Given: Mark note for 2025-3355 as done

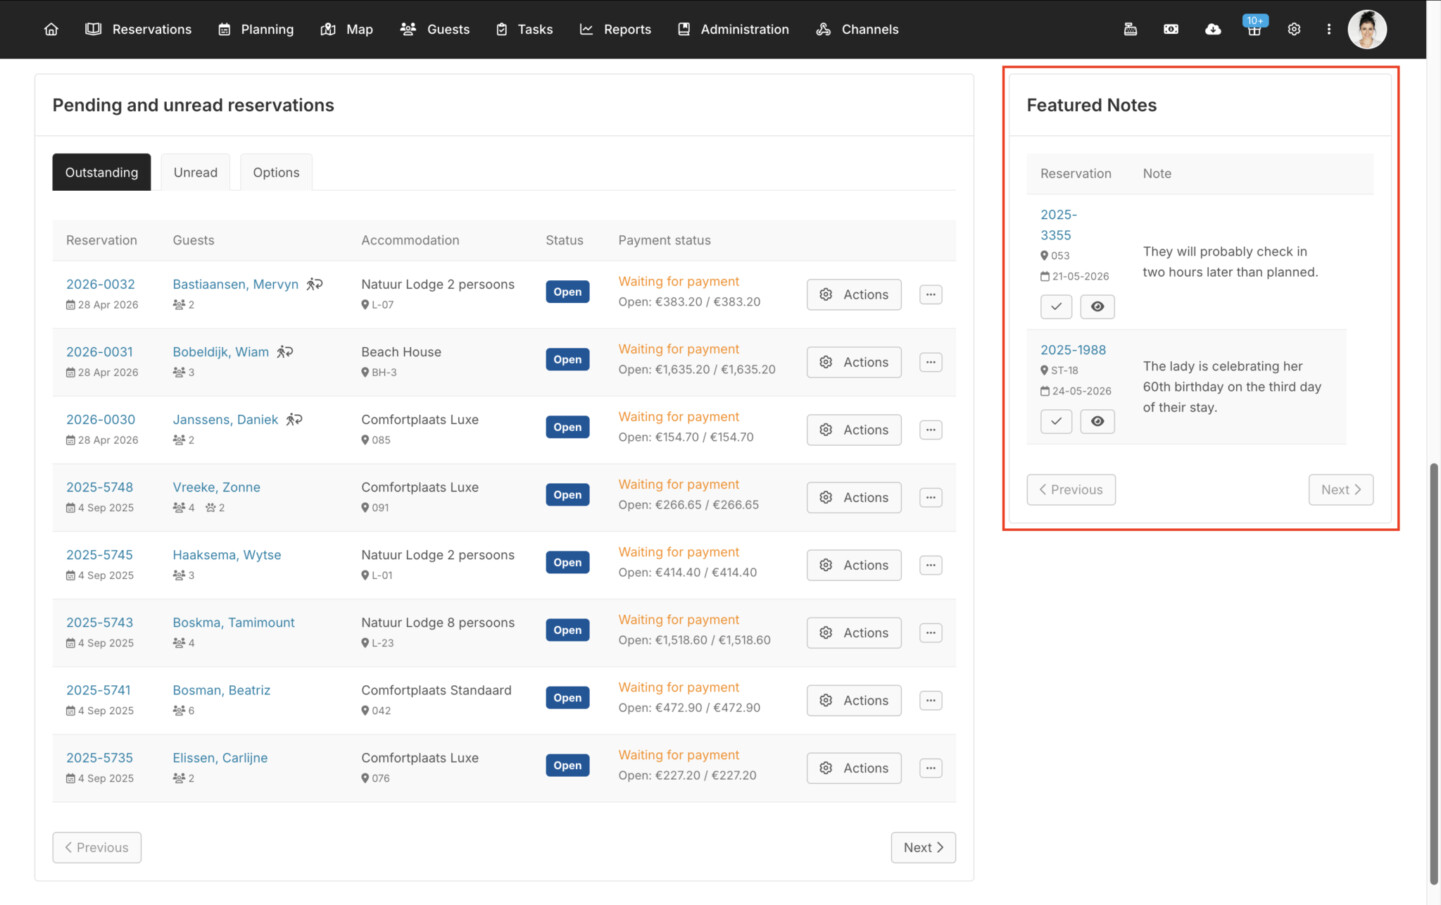Looking at the screenshot, I should pyautogui.click(x=1056, y=306).
